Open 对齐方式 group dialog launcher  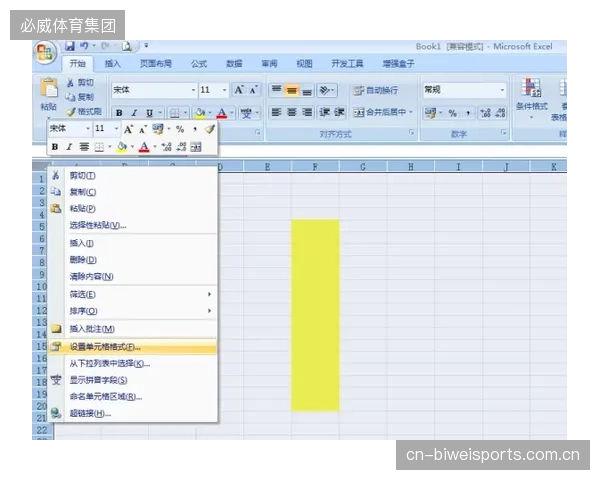click(x=411, y=132)
